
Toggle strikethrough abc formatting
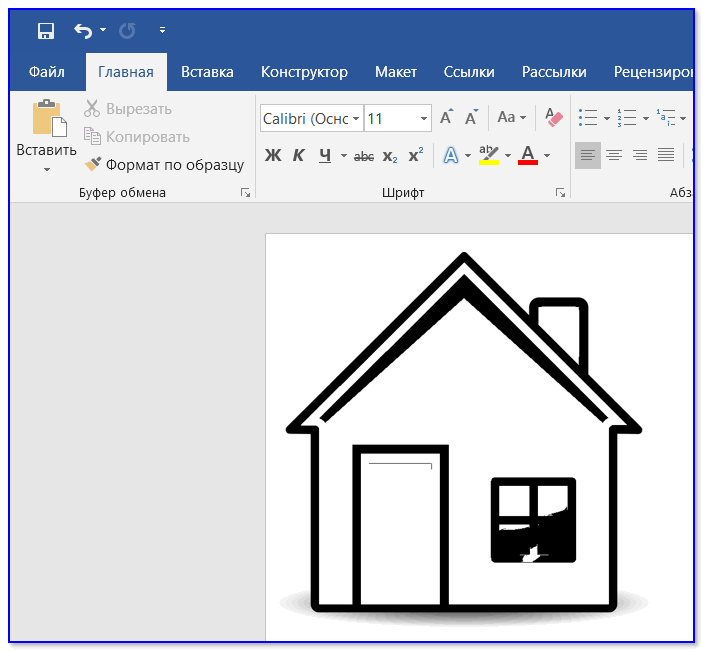coord(364,156)
